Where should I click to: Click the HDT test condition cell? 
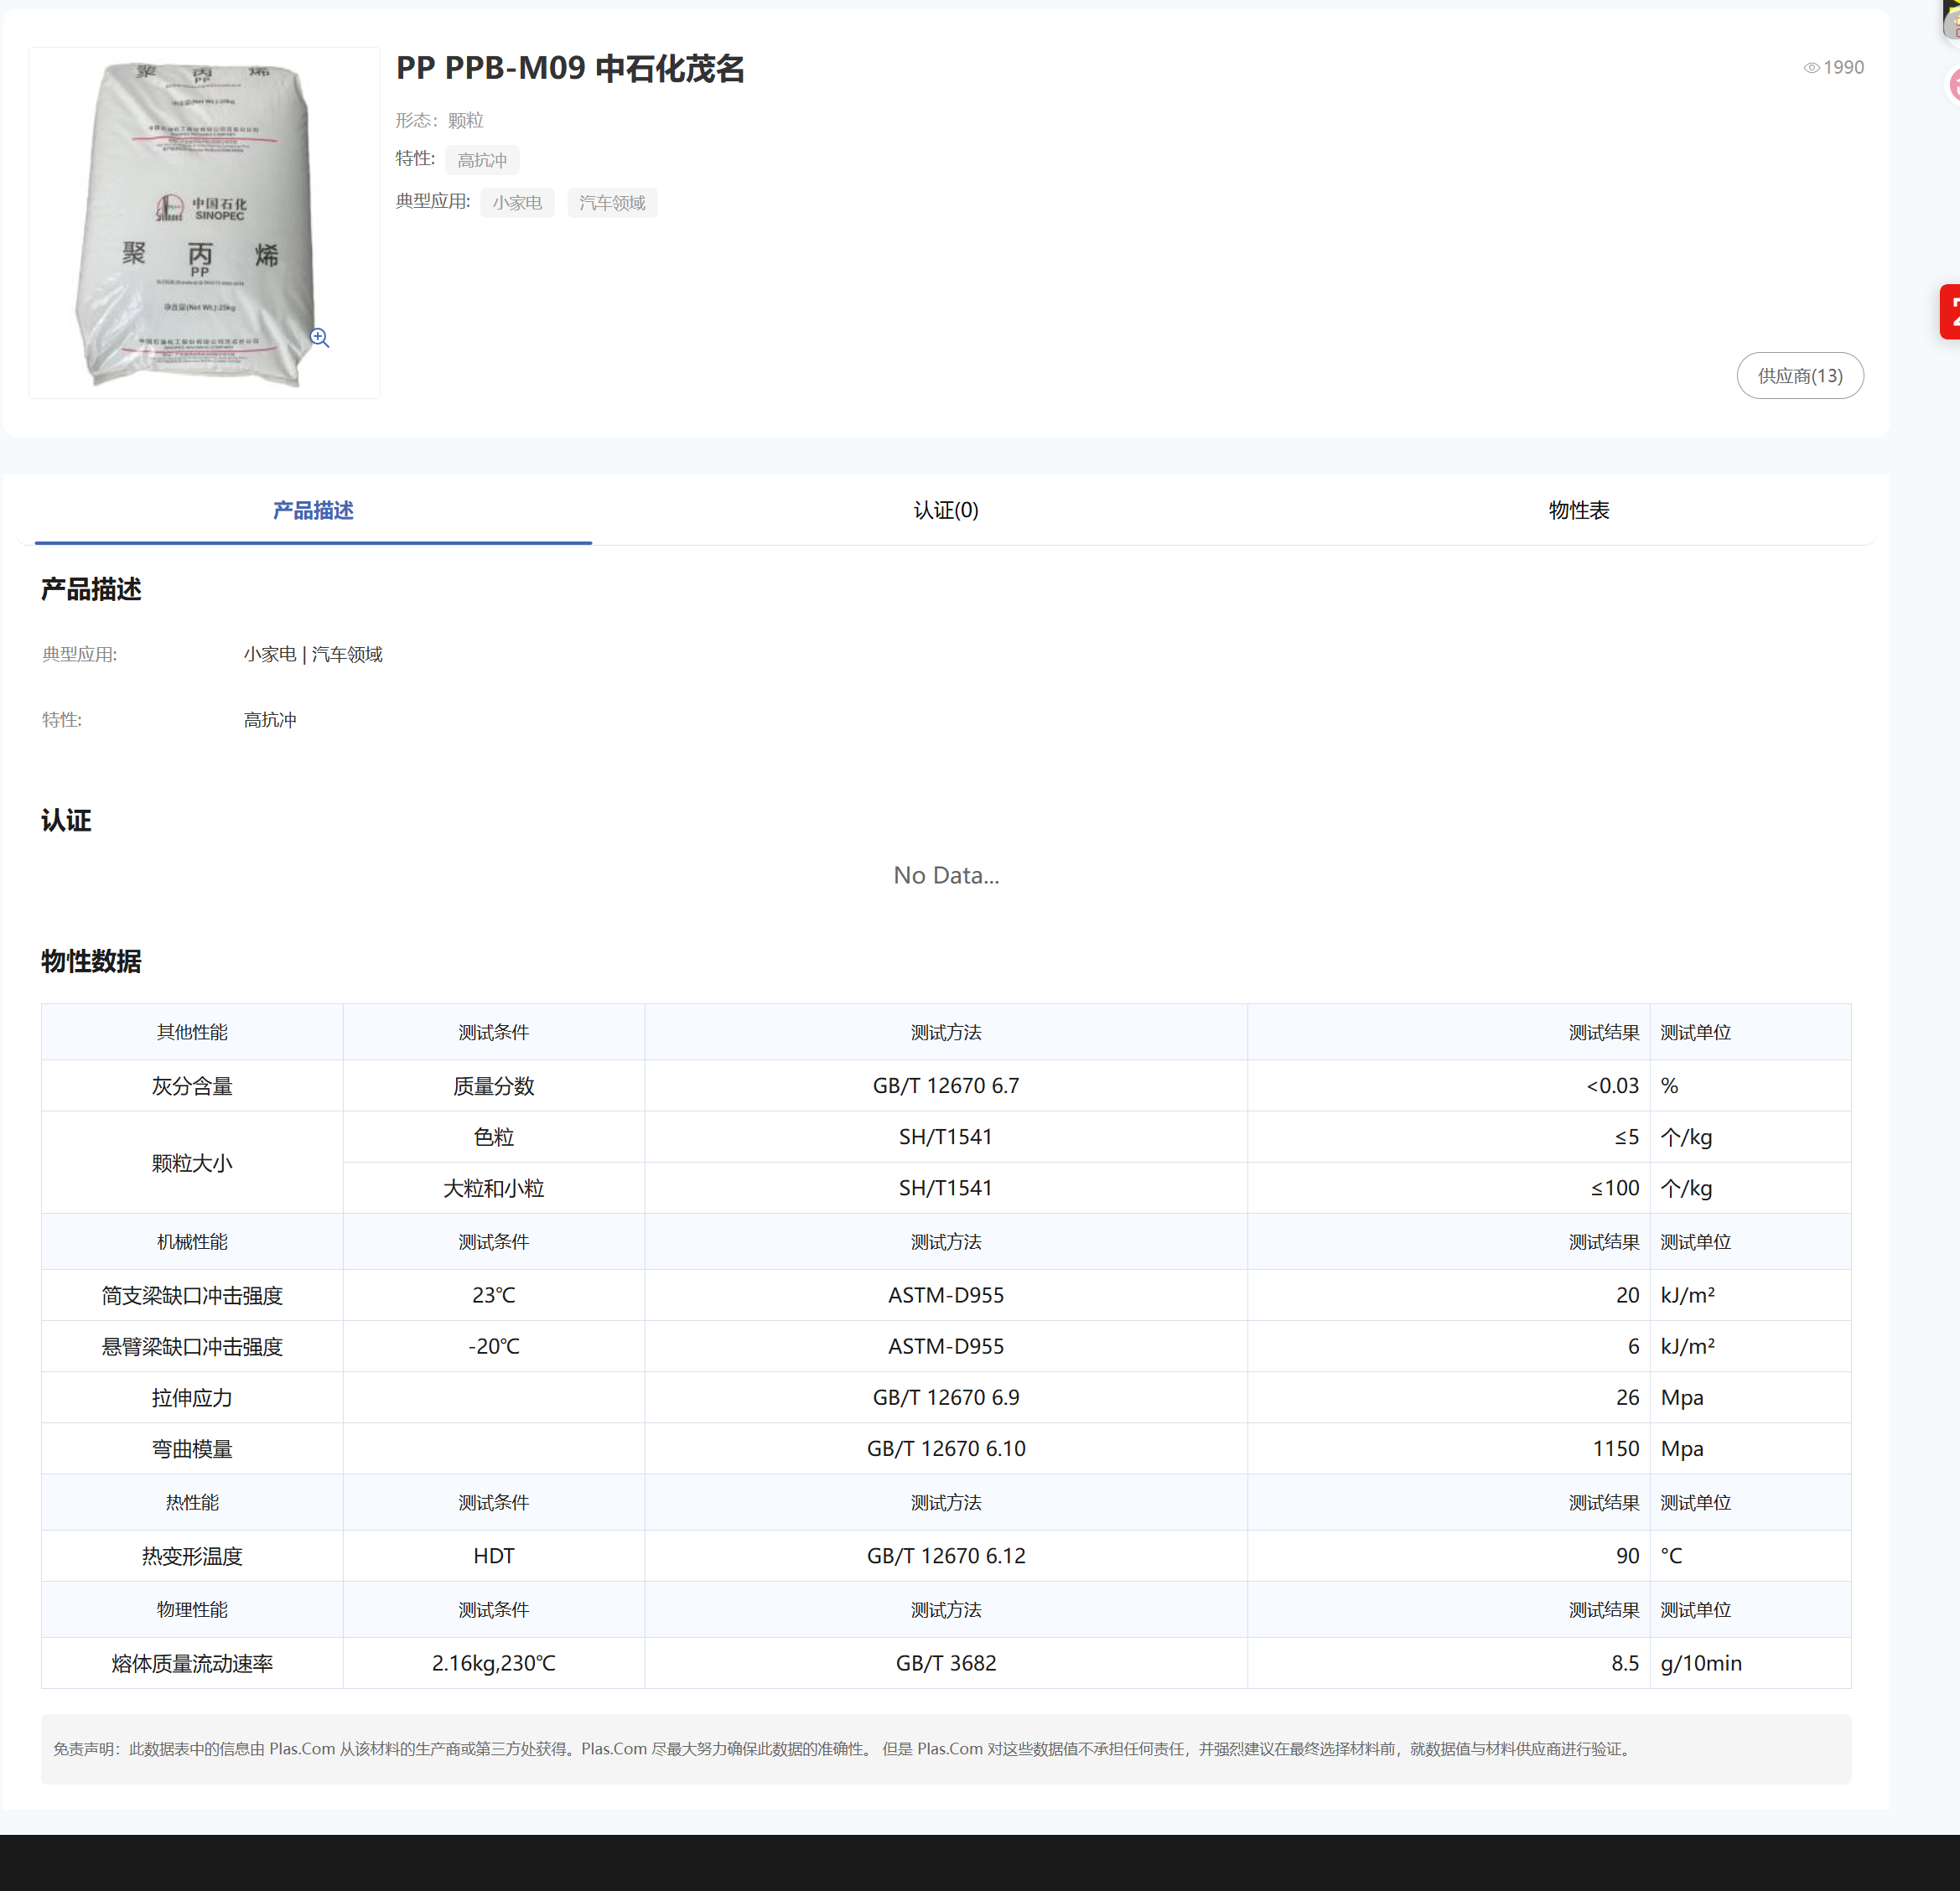click(494, 1556)
